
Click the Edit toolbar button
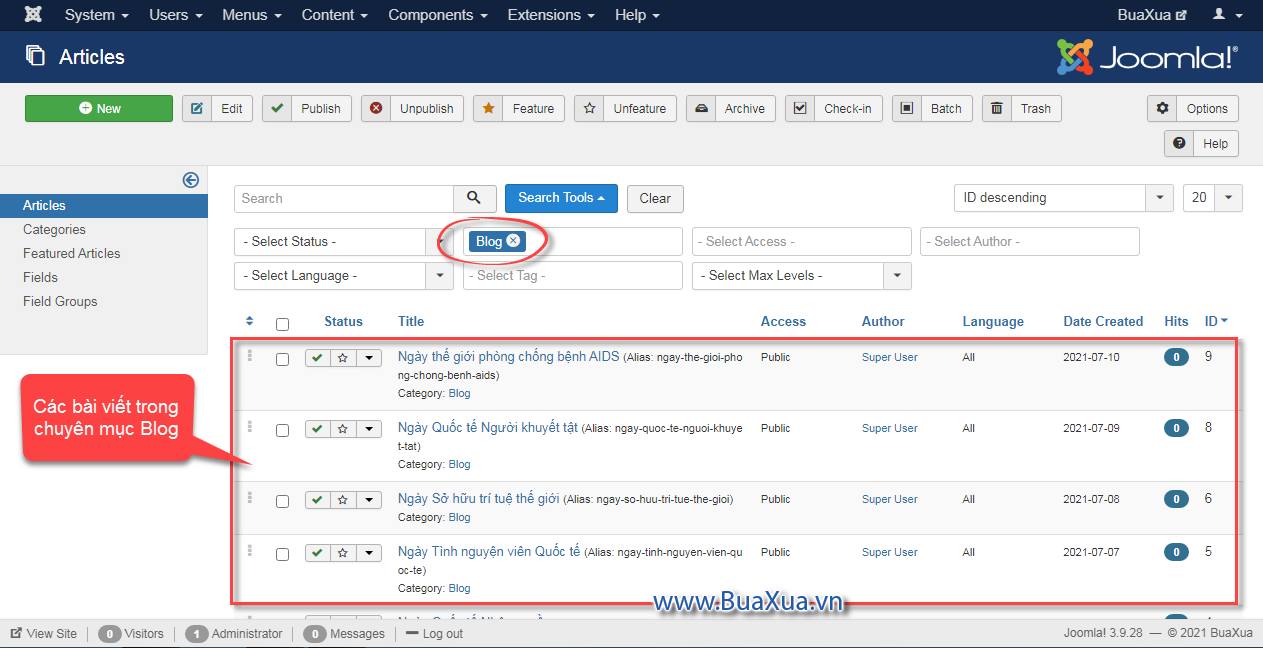pos(217,109)
